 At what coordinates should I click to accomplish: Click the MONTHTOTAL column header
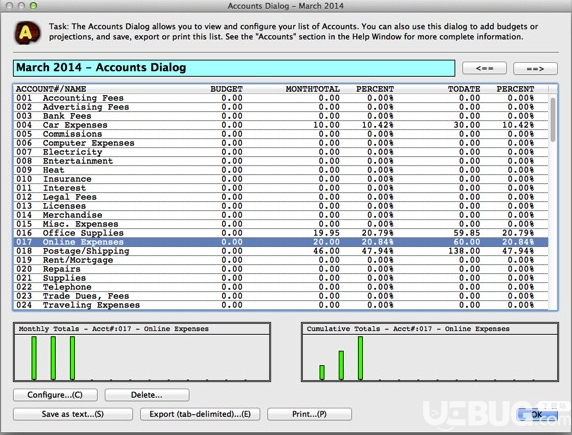point(313,89)
